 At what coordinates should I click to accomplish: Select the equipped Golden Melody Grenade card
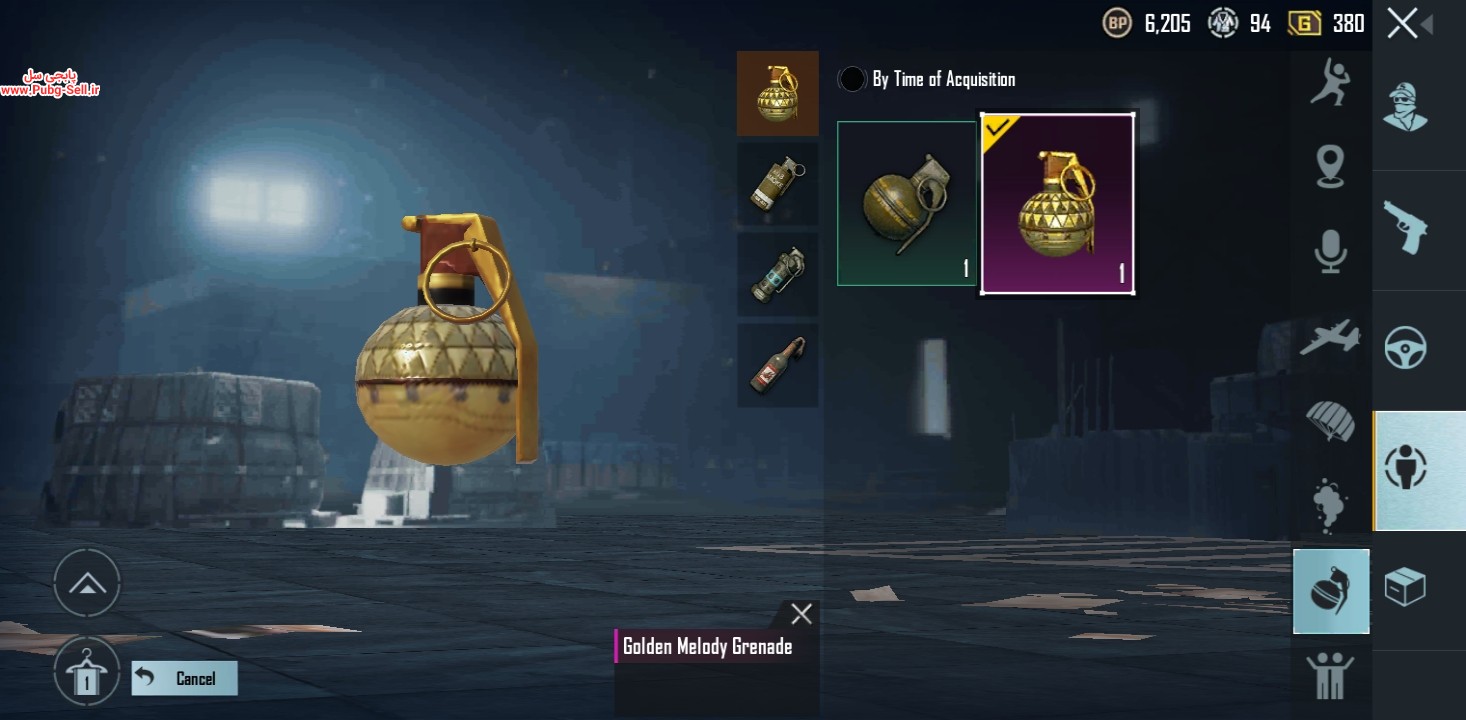[x=1057, y=204]
